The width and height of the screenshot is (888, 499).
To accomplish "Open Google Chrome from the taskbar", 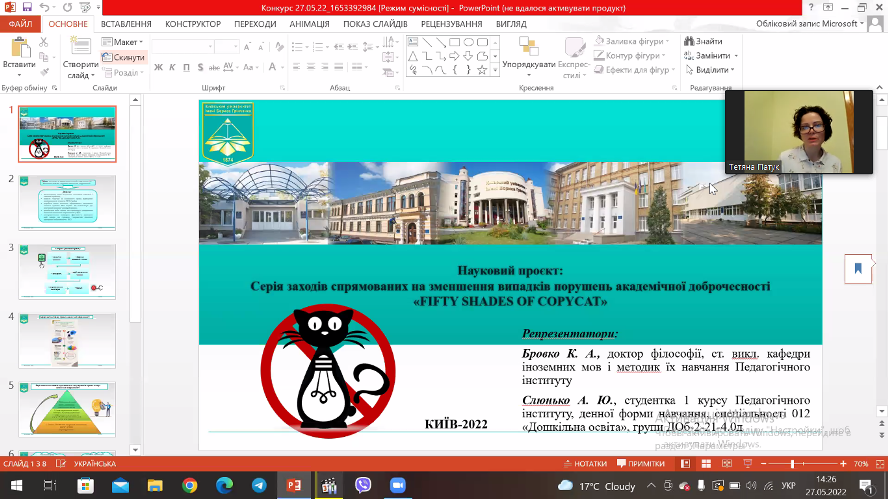I will coord(190,485).
